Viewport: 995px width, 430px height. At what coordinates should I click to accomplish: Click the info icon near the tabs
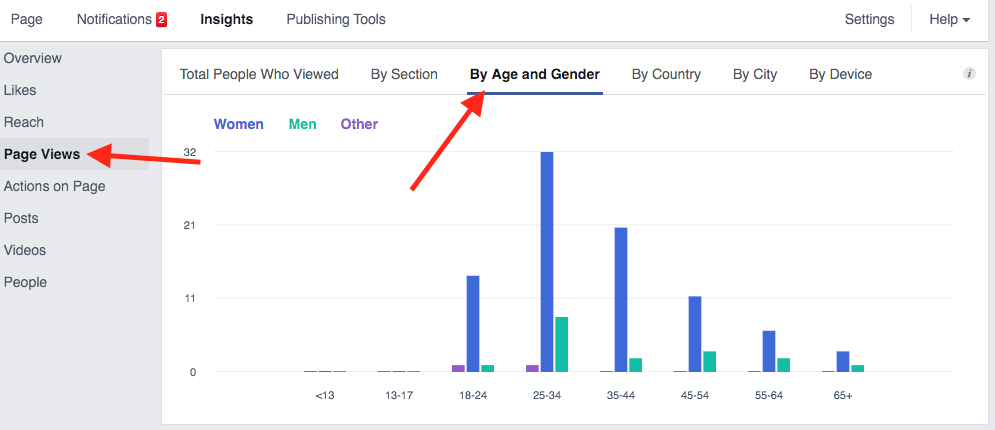(x=969, y=74)
